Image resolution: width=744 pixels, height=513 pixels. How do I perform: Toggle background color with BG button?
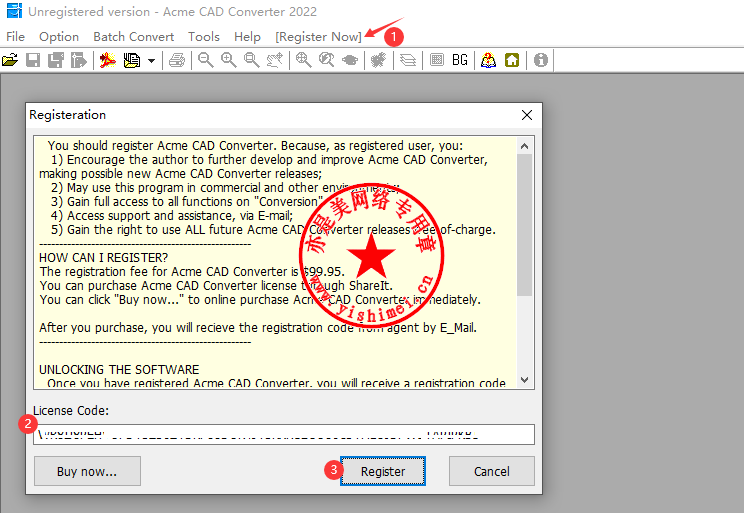(460, 60)
